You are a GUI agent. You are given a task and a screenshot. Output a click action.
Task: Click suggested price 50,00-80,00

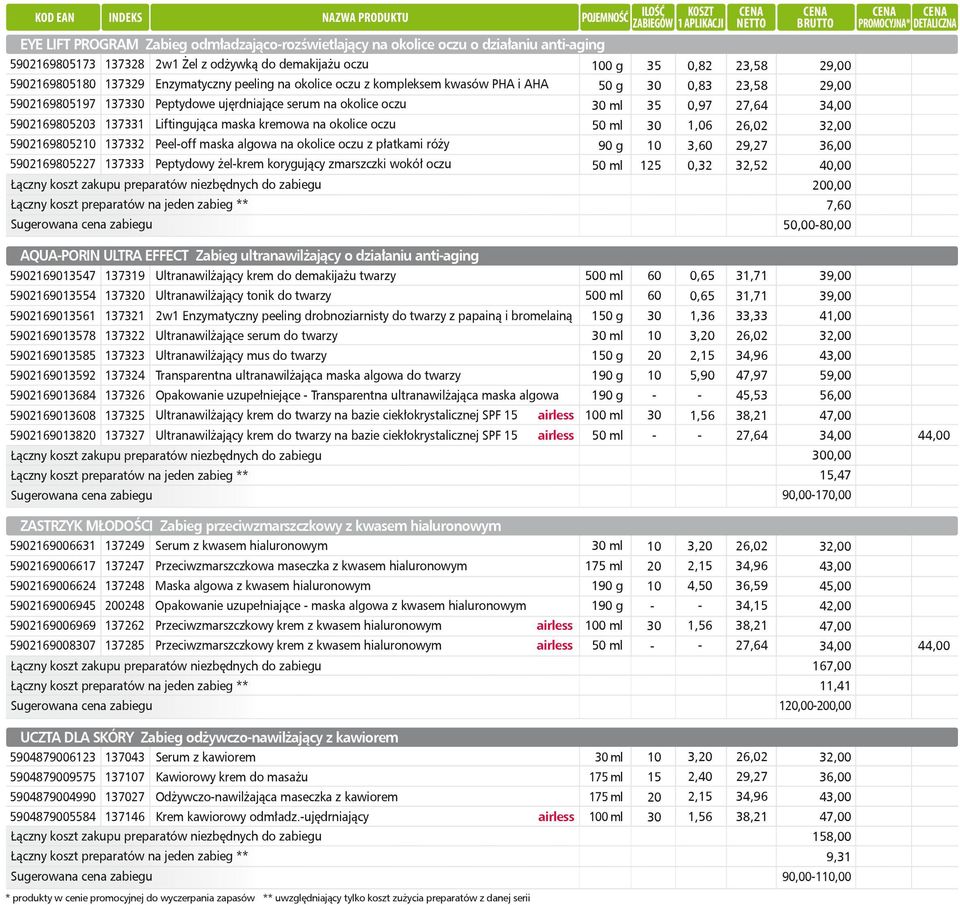[817, 225]
